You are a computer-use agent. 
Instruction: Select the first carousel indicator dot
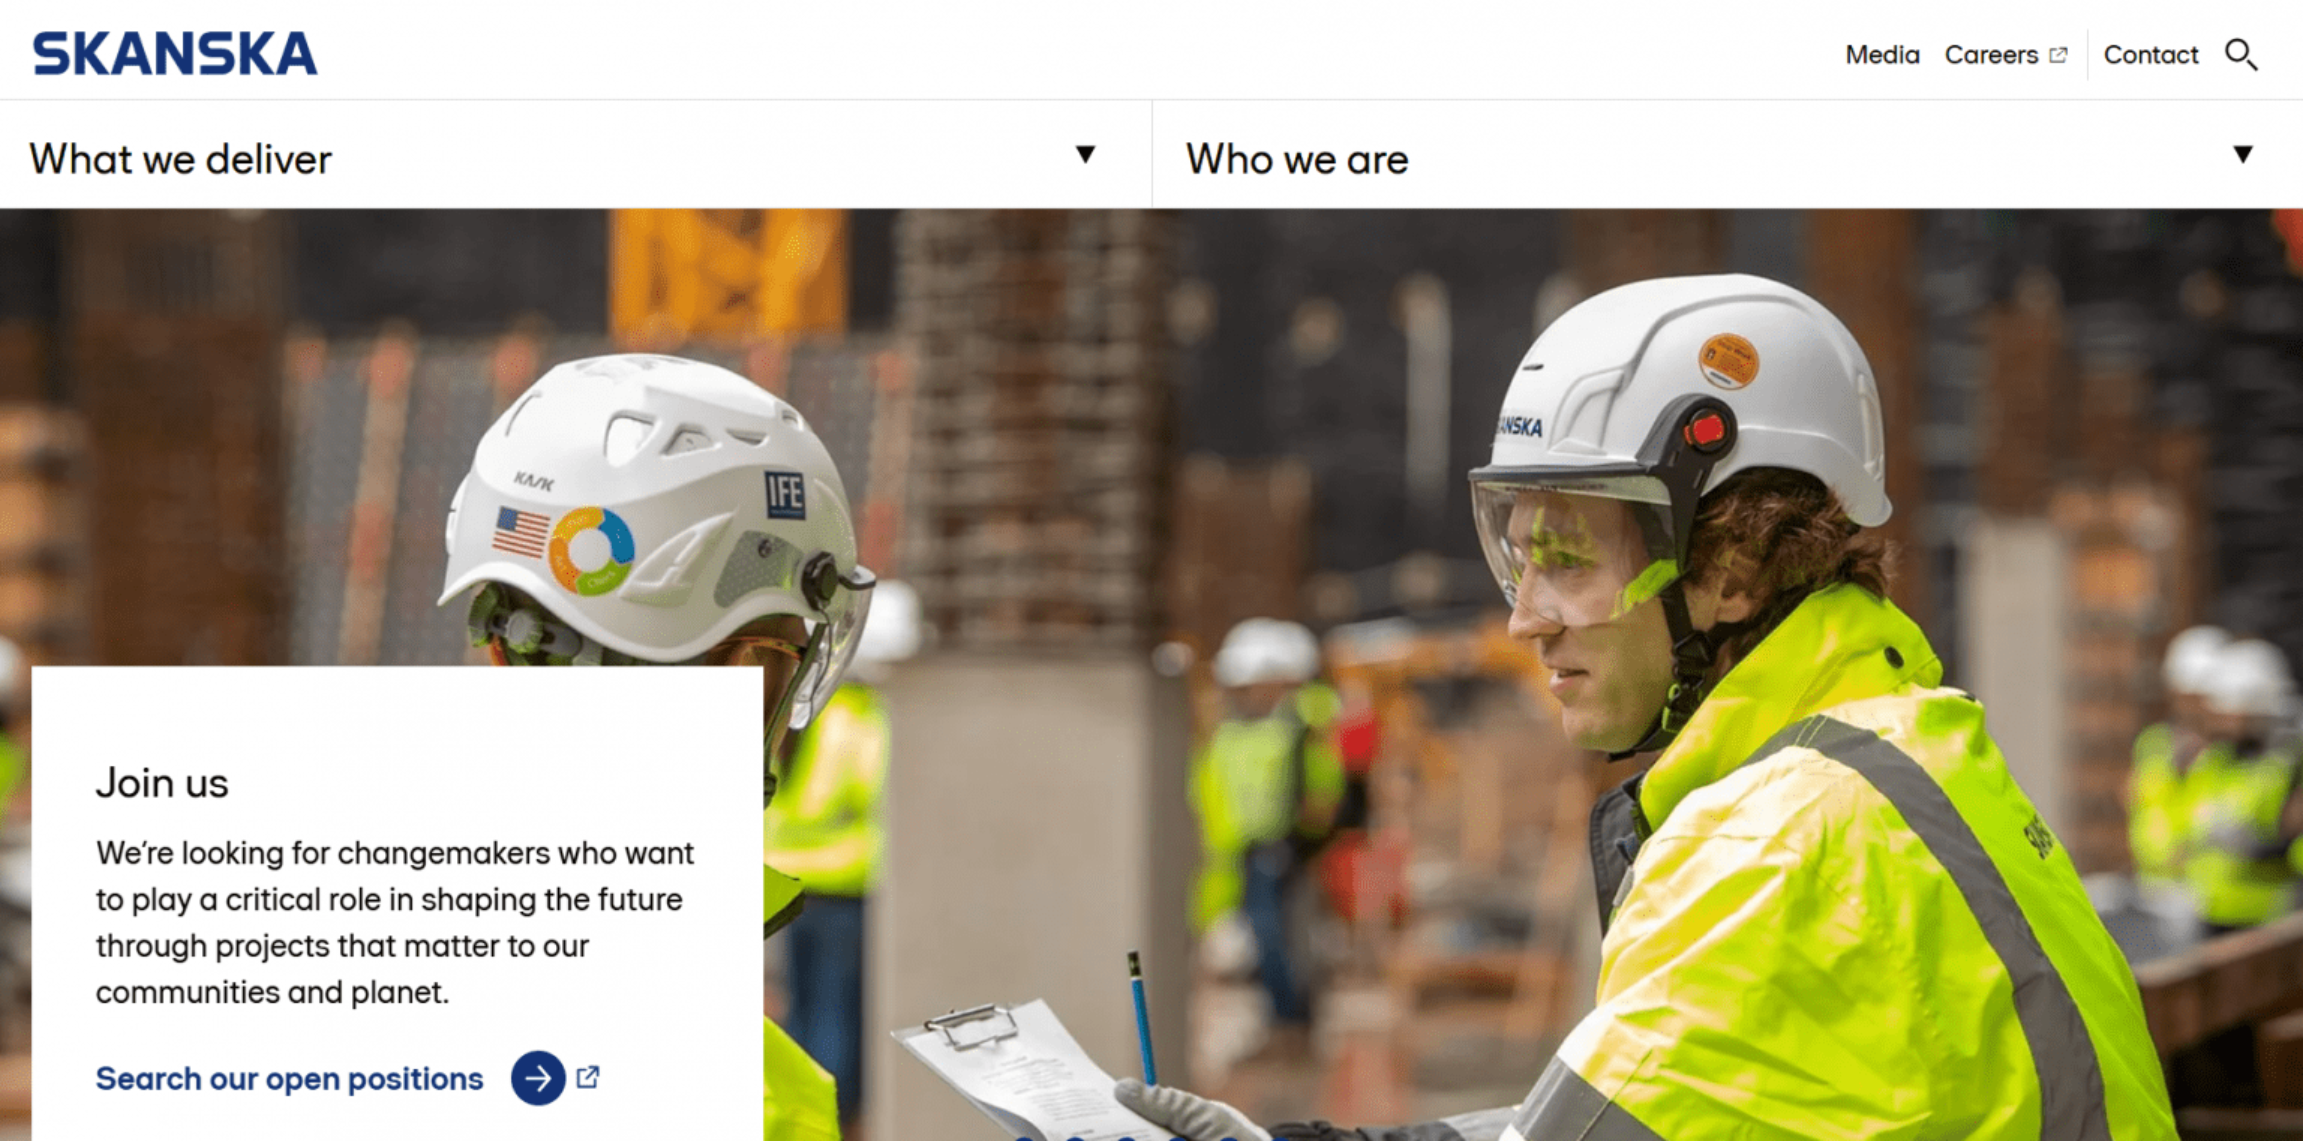tap(1023, 1138)
